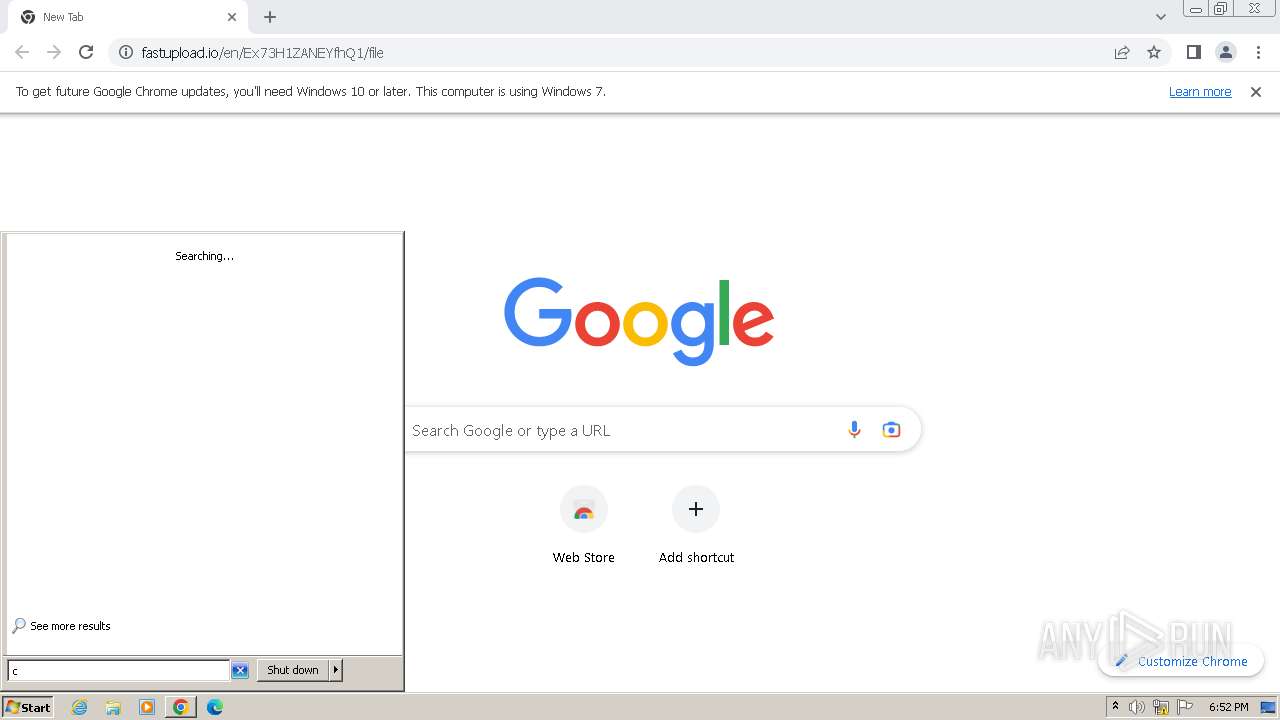Search by image with Google Lens icon

point(891,430)
